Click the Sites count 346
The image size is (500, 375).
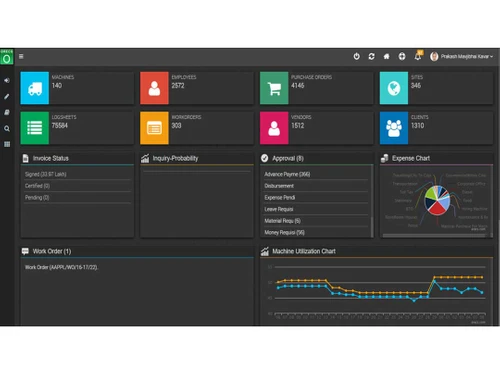click(416, 86)
